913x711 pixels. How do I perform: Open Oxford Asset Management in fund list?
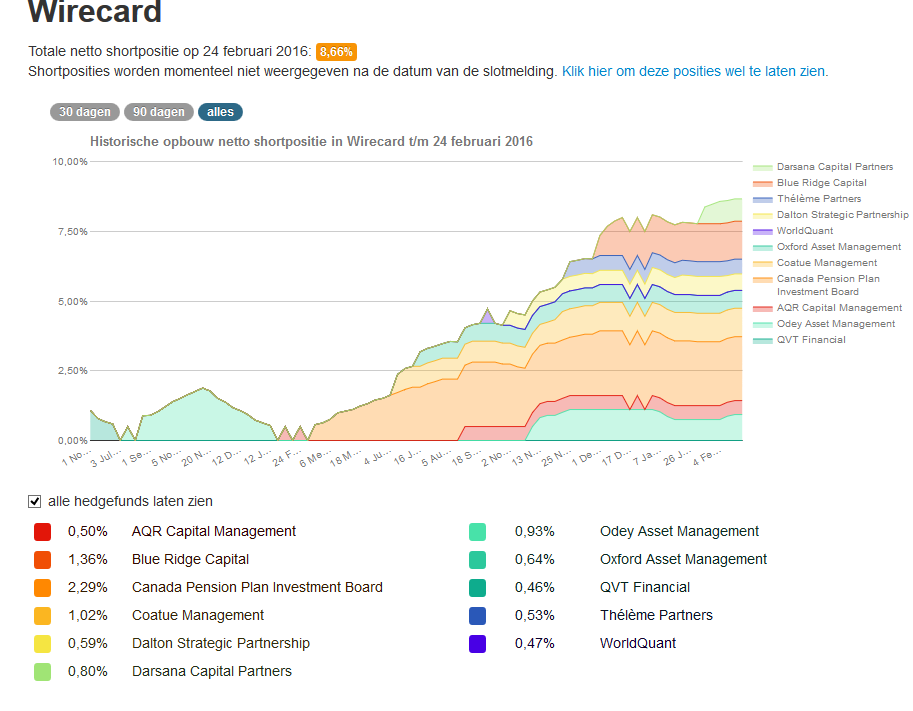pos(684,559)
